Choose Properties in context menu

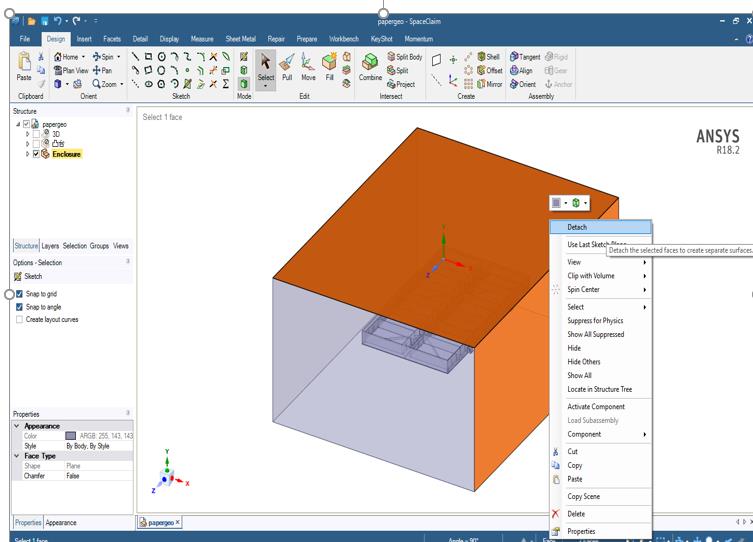pyautogui.click(x=601, y=531)
